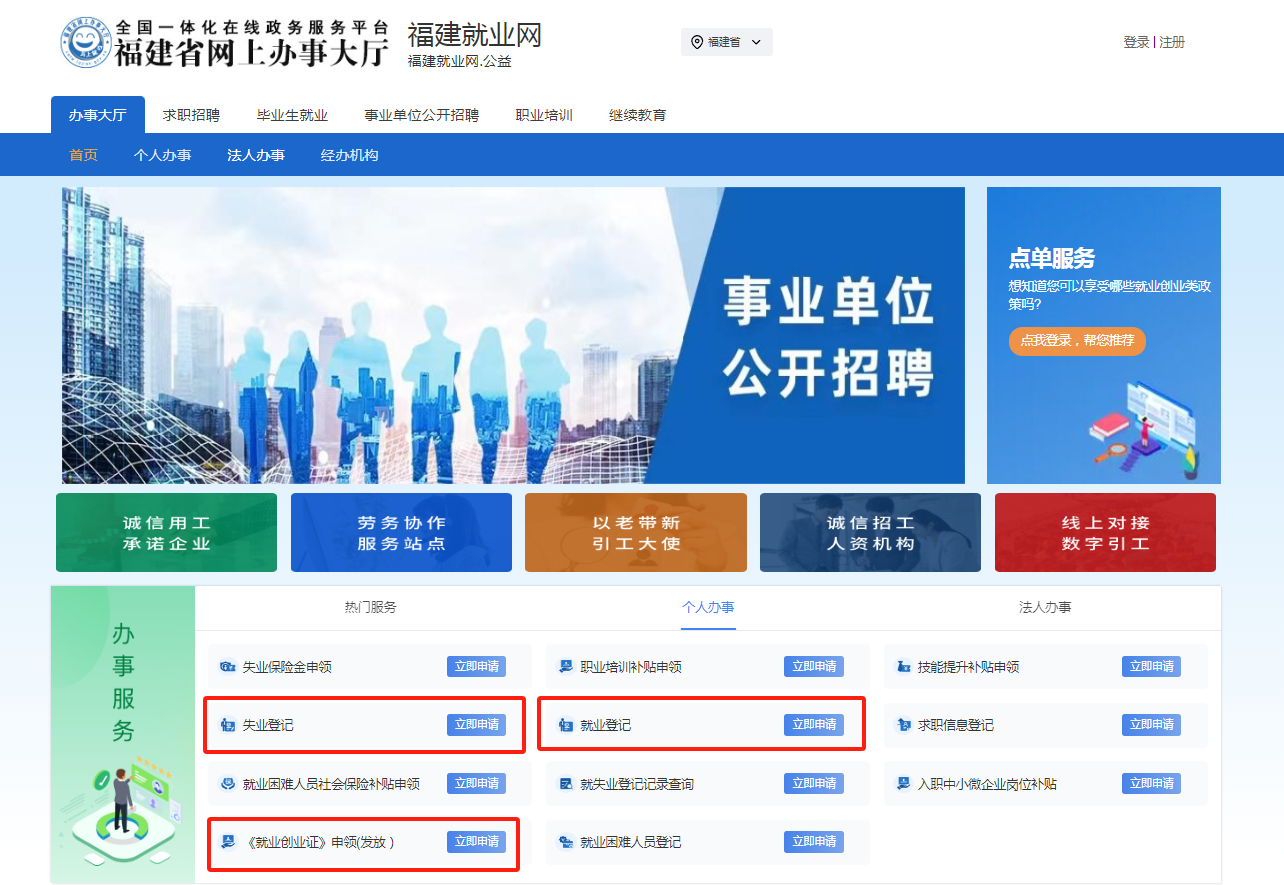1284x885 pixels.
Task: Open the 诚信用工承诺企业 tile
Action: (x=166, y=533)
